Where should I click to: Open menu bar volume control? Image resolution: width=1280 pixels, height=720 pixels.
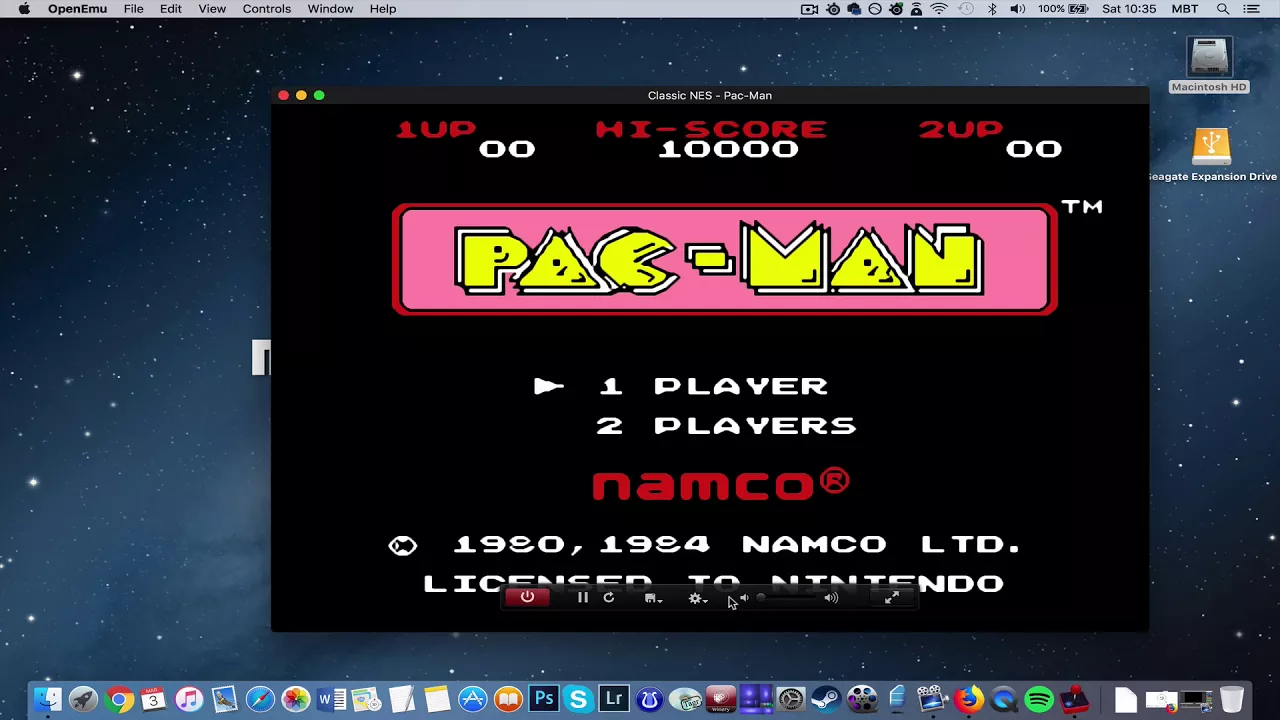1017,9
